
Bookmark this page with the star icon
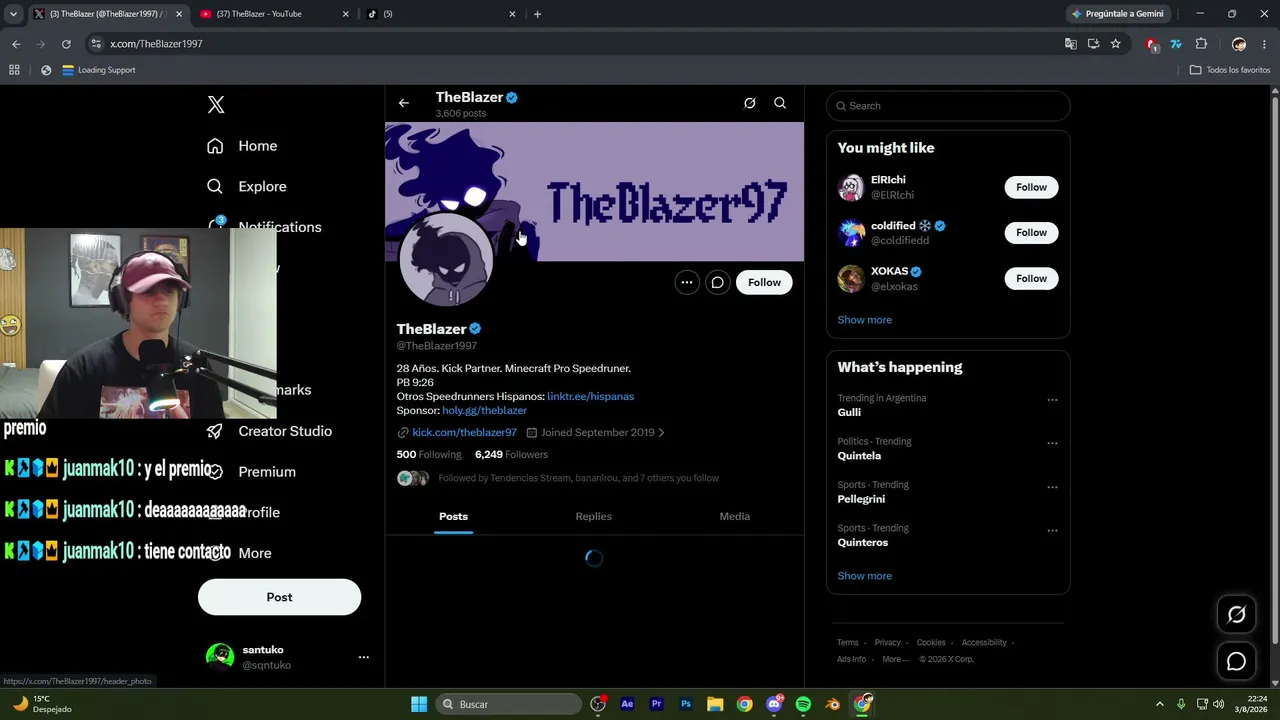[1116, 44]
